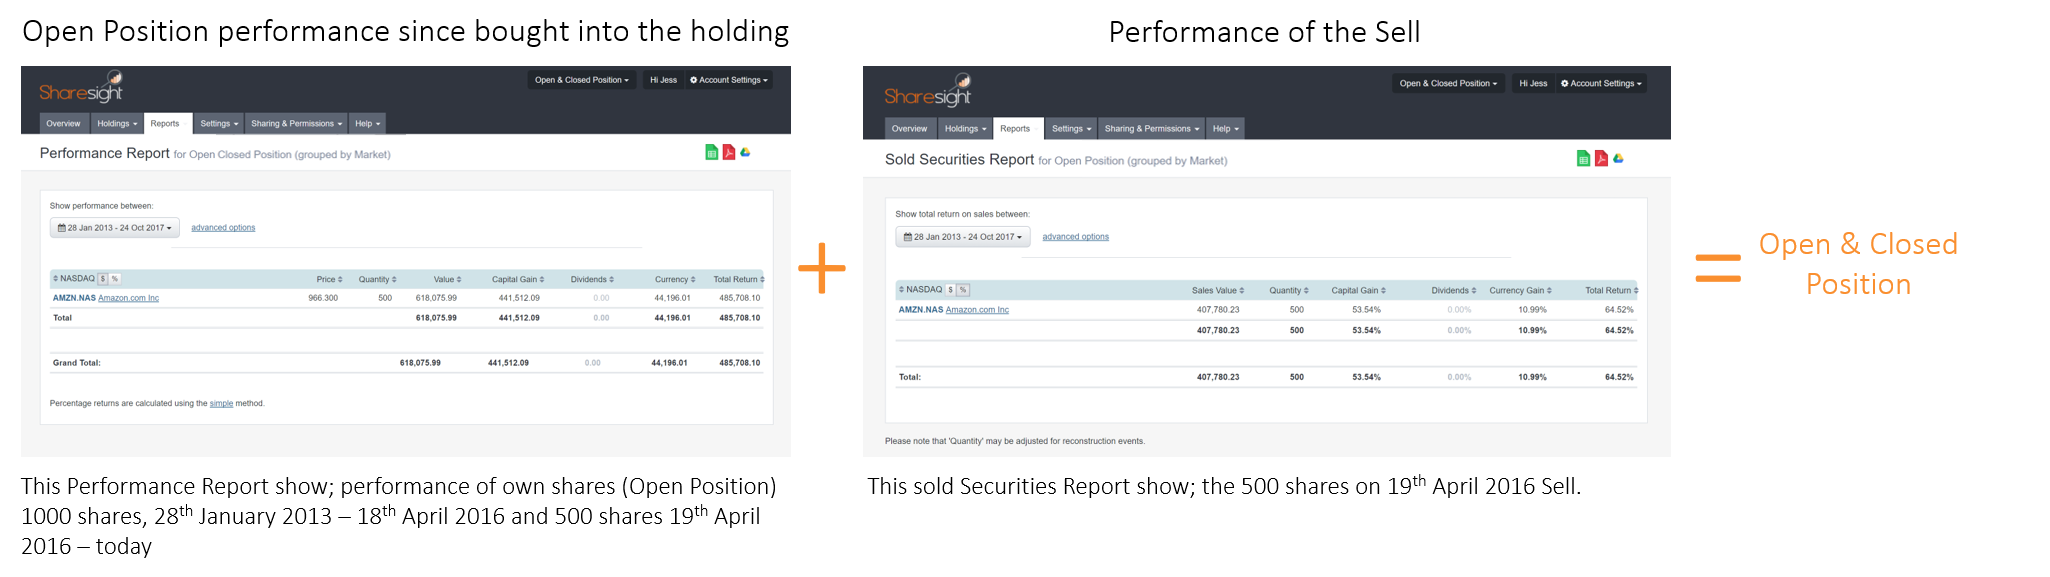Export Sold Securities Report to green spreadsheet icon
Viewport: 2050px width, 577px height.
[1583, 158]
